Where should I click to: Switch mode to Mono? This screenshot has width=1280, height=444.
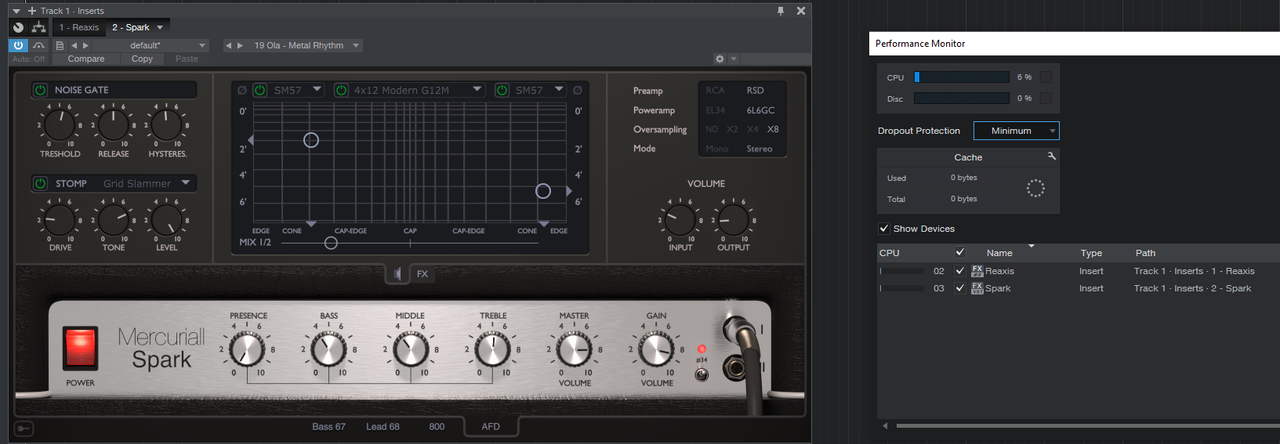click(717, 148)
